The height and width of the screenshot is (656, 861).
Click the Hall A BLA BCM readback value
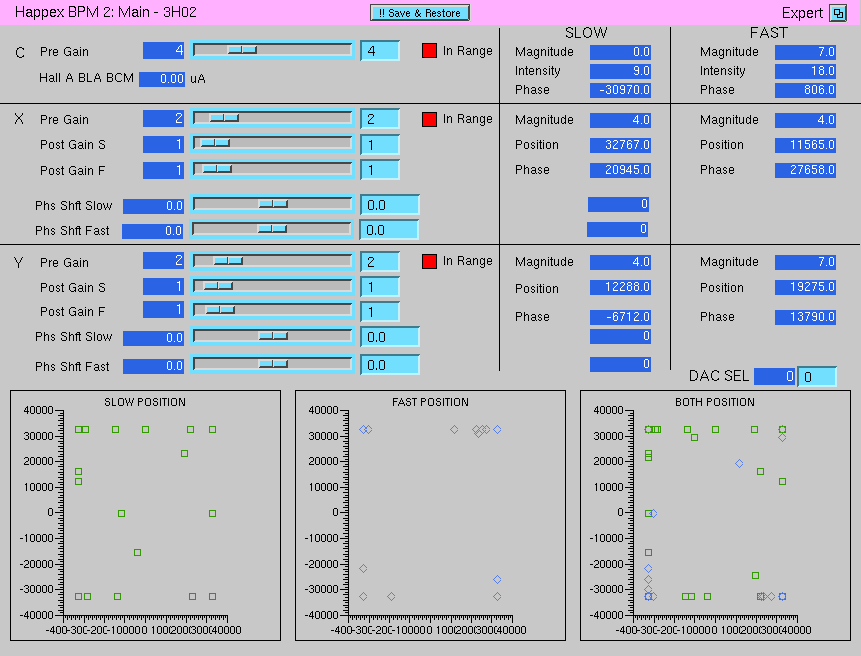click(162, 79)
